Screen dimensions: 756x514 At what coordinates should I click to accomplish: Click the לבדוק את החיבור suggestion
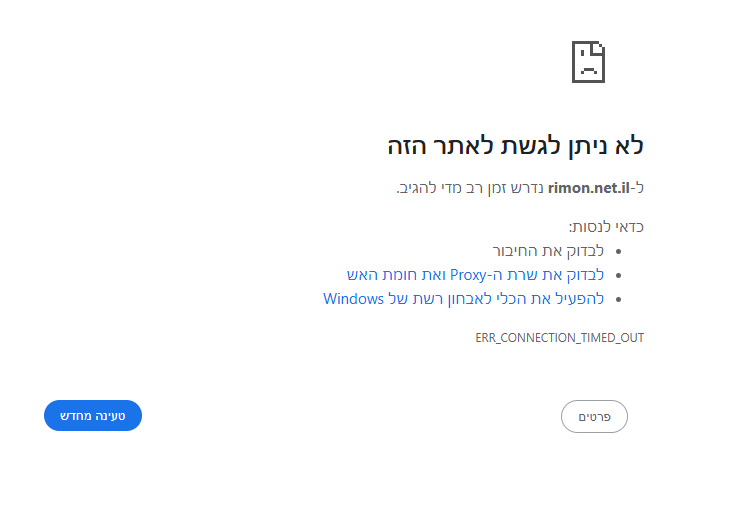coord(548,251)
